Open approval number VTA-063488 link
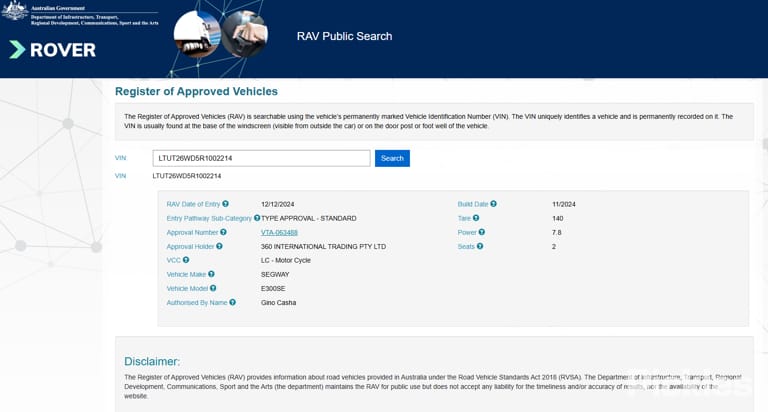Screen dimensions: 768x412 tap(279, 233)
